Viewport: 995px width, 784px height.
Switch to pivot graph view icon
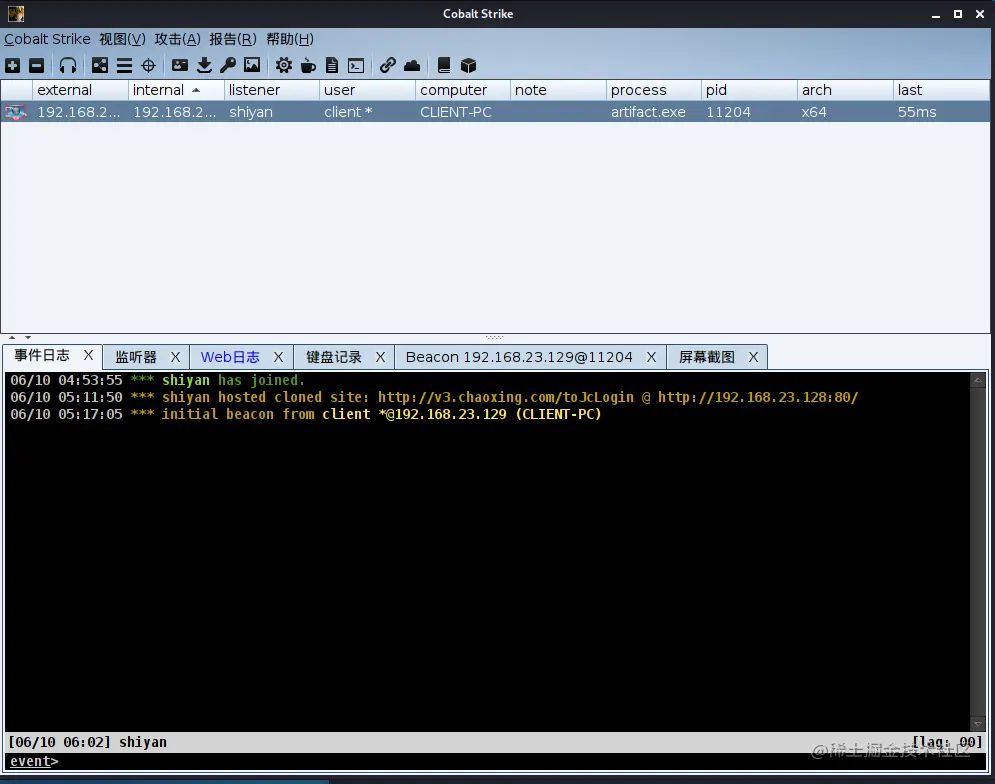(x=100, y=65)
